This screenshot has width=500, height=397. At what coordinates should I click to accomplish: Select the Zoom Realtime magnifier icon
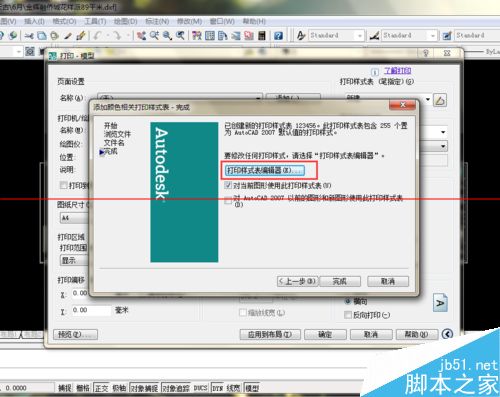tap(154, 35)
